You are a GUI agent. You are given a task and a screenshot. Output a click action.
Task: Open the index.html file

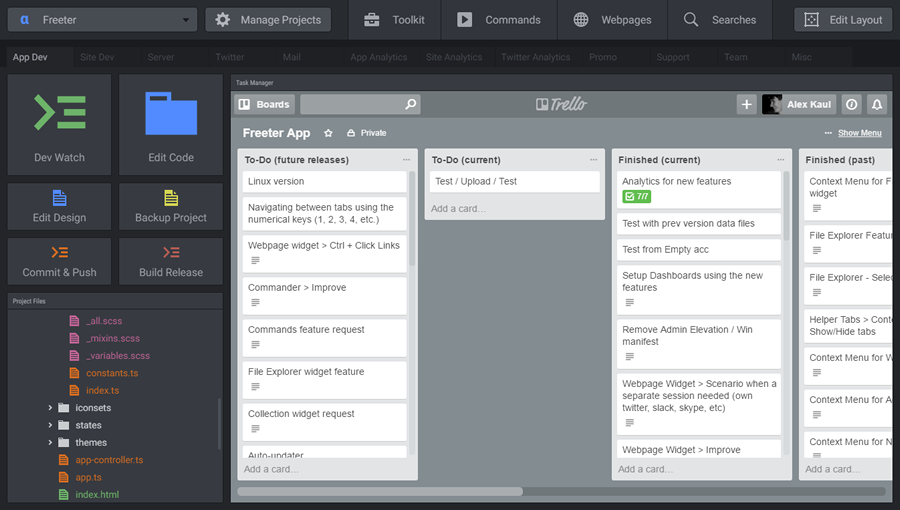point(97,495)
